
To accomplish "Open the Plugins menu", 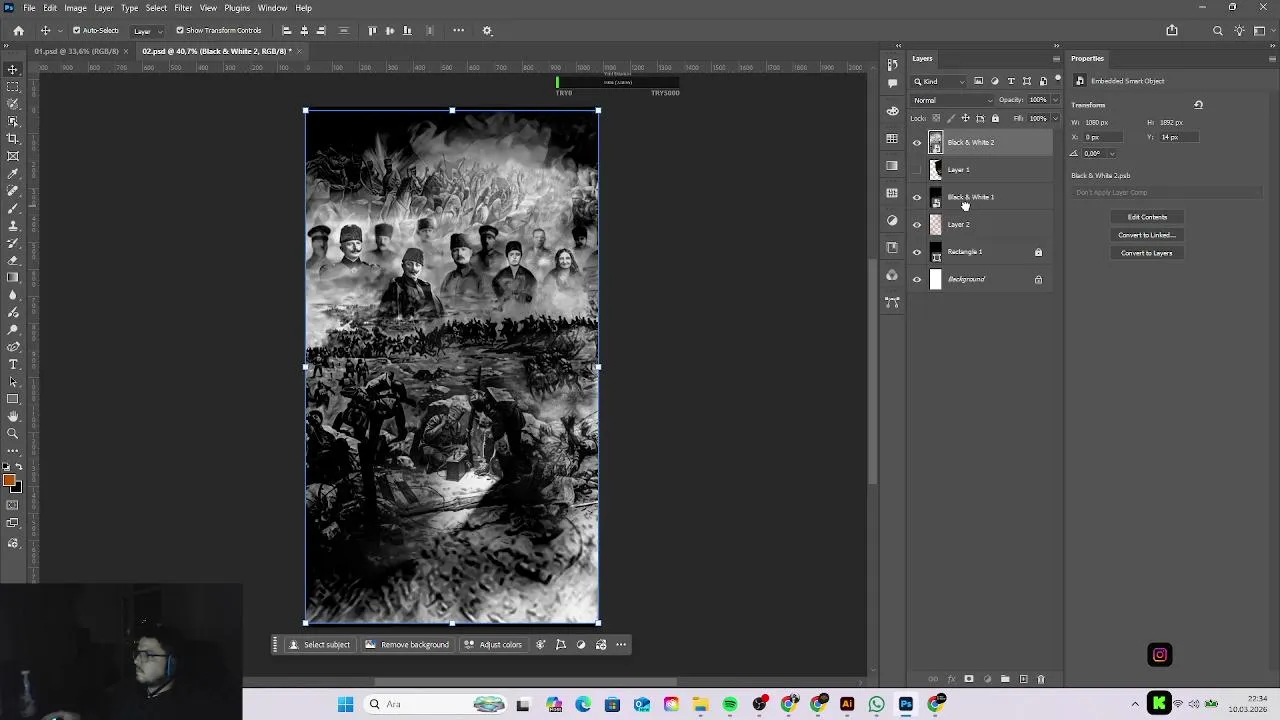I will pyautogui.click(x=237, y=8).
